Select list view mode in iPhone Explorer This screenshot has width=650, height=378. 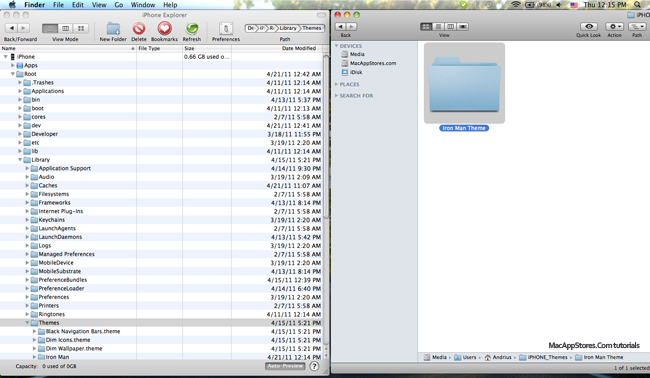click(50, 28)
